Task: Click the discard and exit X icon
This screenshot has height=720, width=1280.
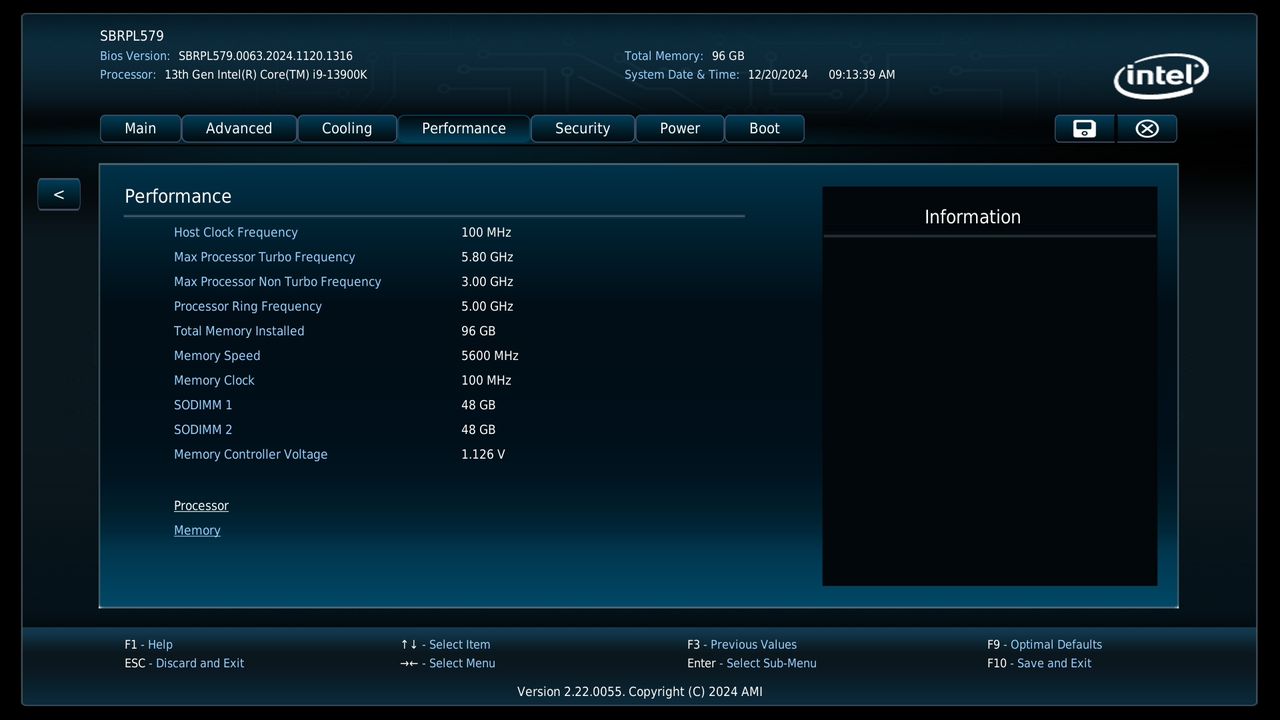Action: pyautogui.click(x=1147, y=128)
